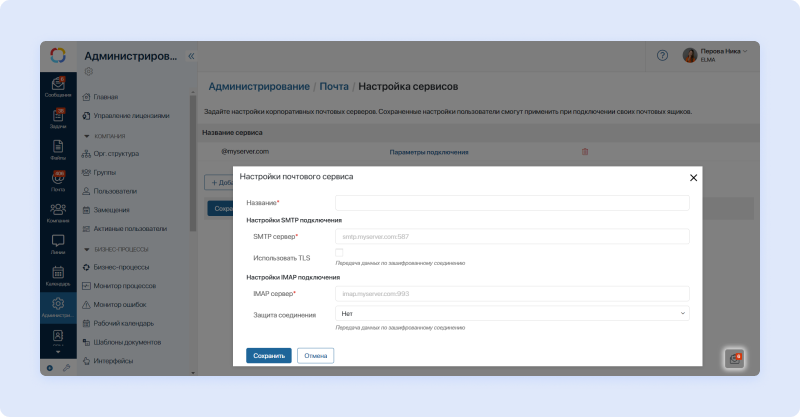Enable the Использовать TLS checkbox

[339, 253]
